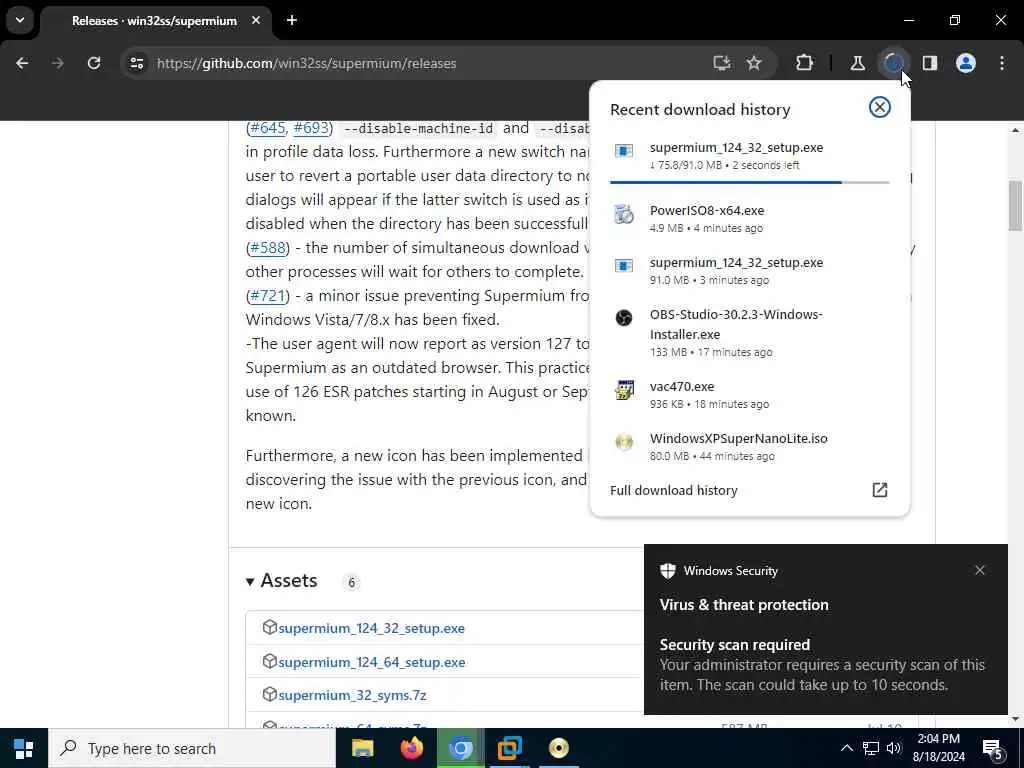Image resolution: width=1024 pixels, height=768 pixels.
Task: Open issue link #588
Action: pos(268,248)
